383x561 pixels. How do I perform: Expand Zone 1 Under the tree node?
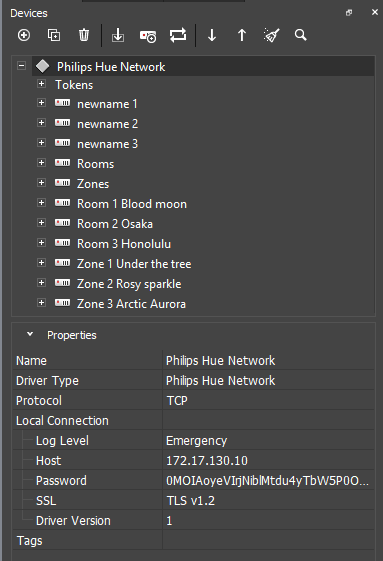(x=42, y=263)
